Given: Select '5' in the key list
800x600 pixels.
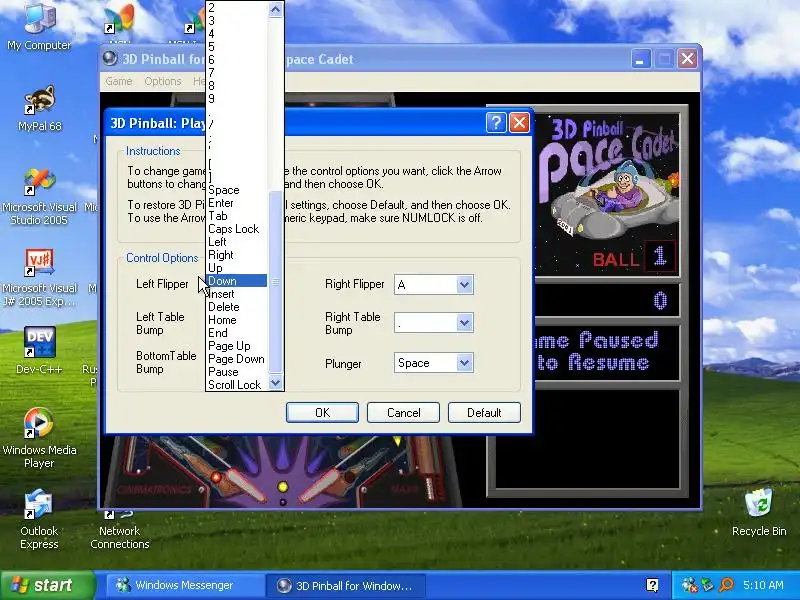Looking at the screenshot, I should coord(237,47).
